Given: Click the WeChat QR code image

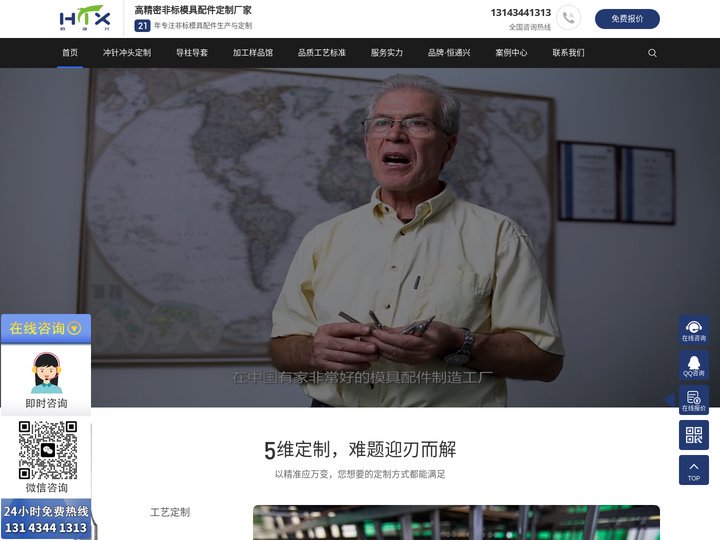Looking at the screenshot, I should pos(48,450).
